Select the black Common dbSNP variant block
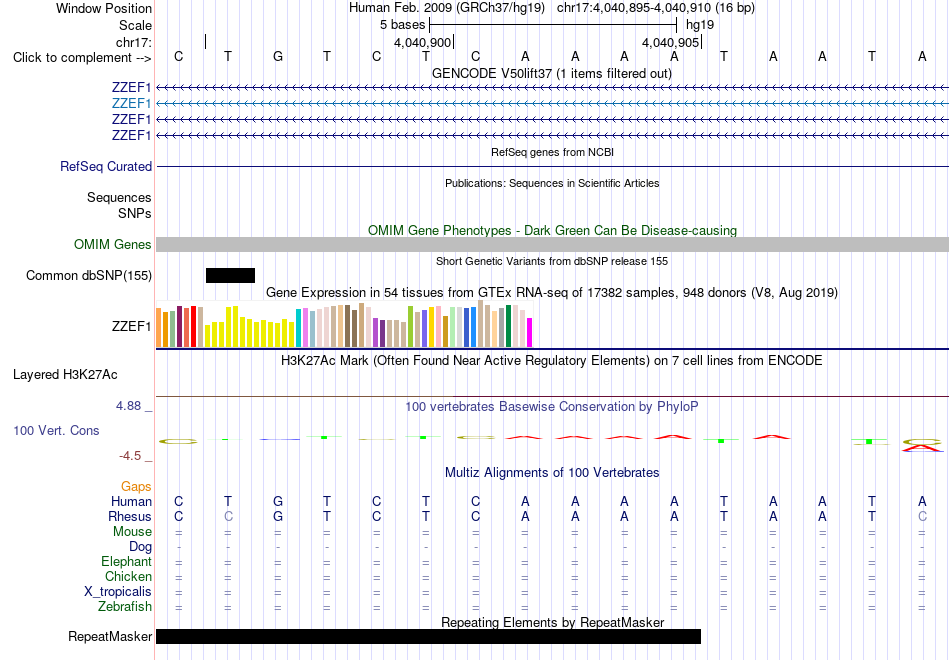 click(x=230, y=275)
